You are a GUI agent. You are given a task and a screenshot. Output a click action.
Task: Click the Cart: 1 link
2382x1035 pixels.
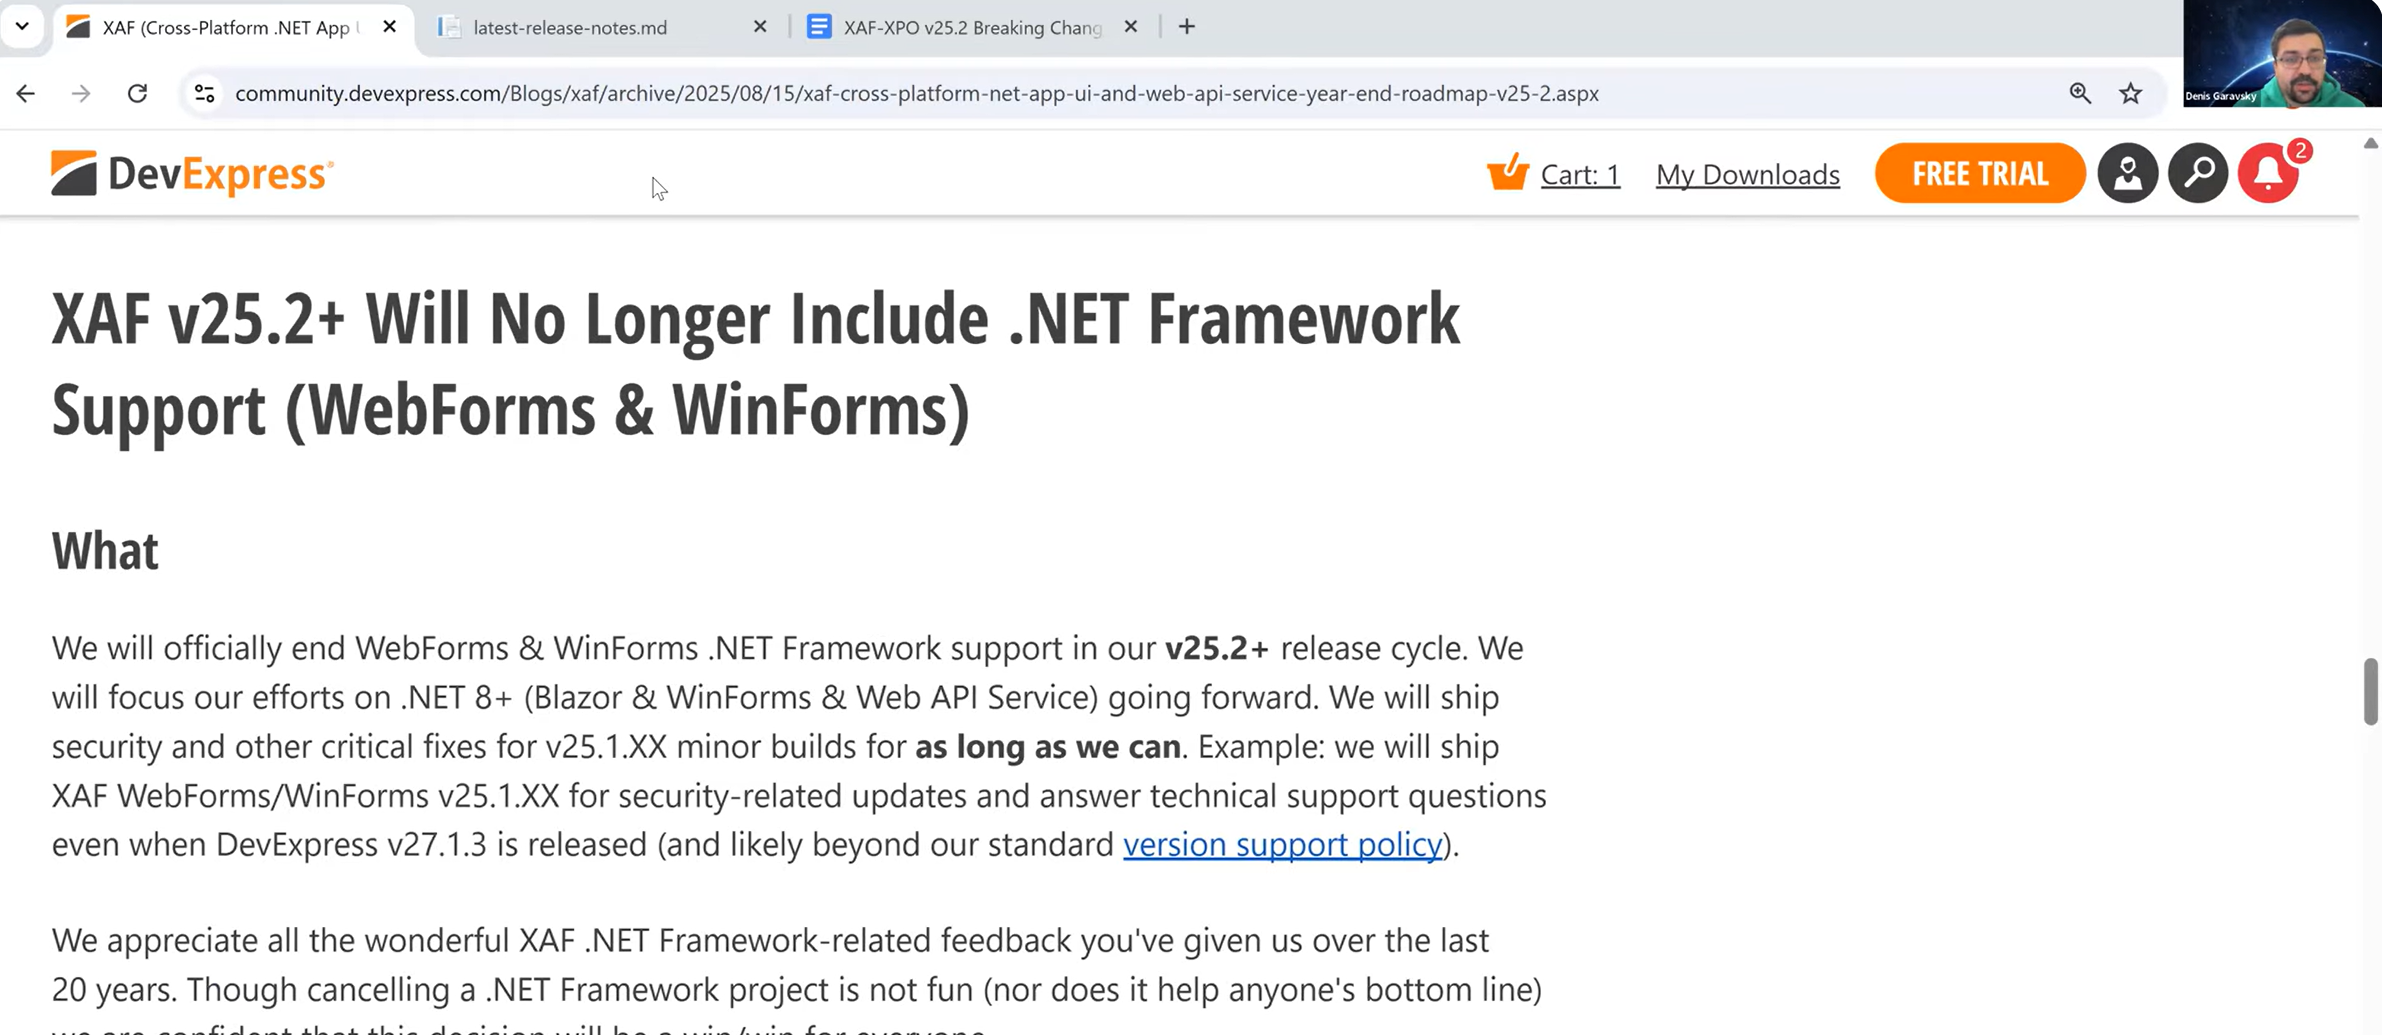1579,175
